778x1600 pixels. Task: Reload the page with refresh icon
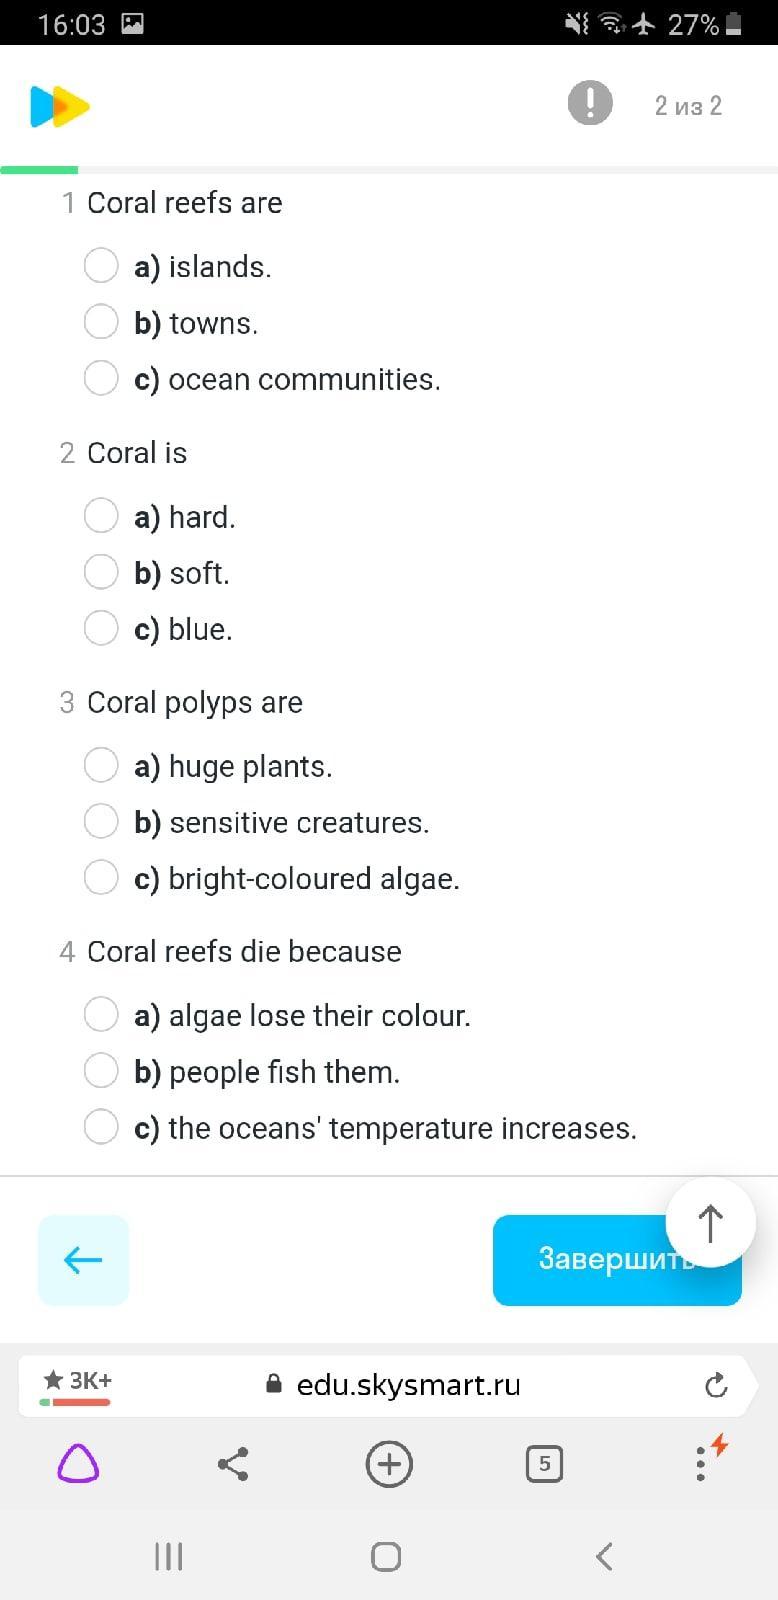(716, 1385)
